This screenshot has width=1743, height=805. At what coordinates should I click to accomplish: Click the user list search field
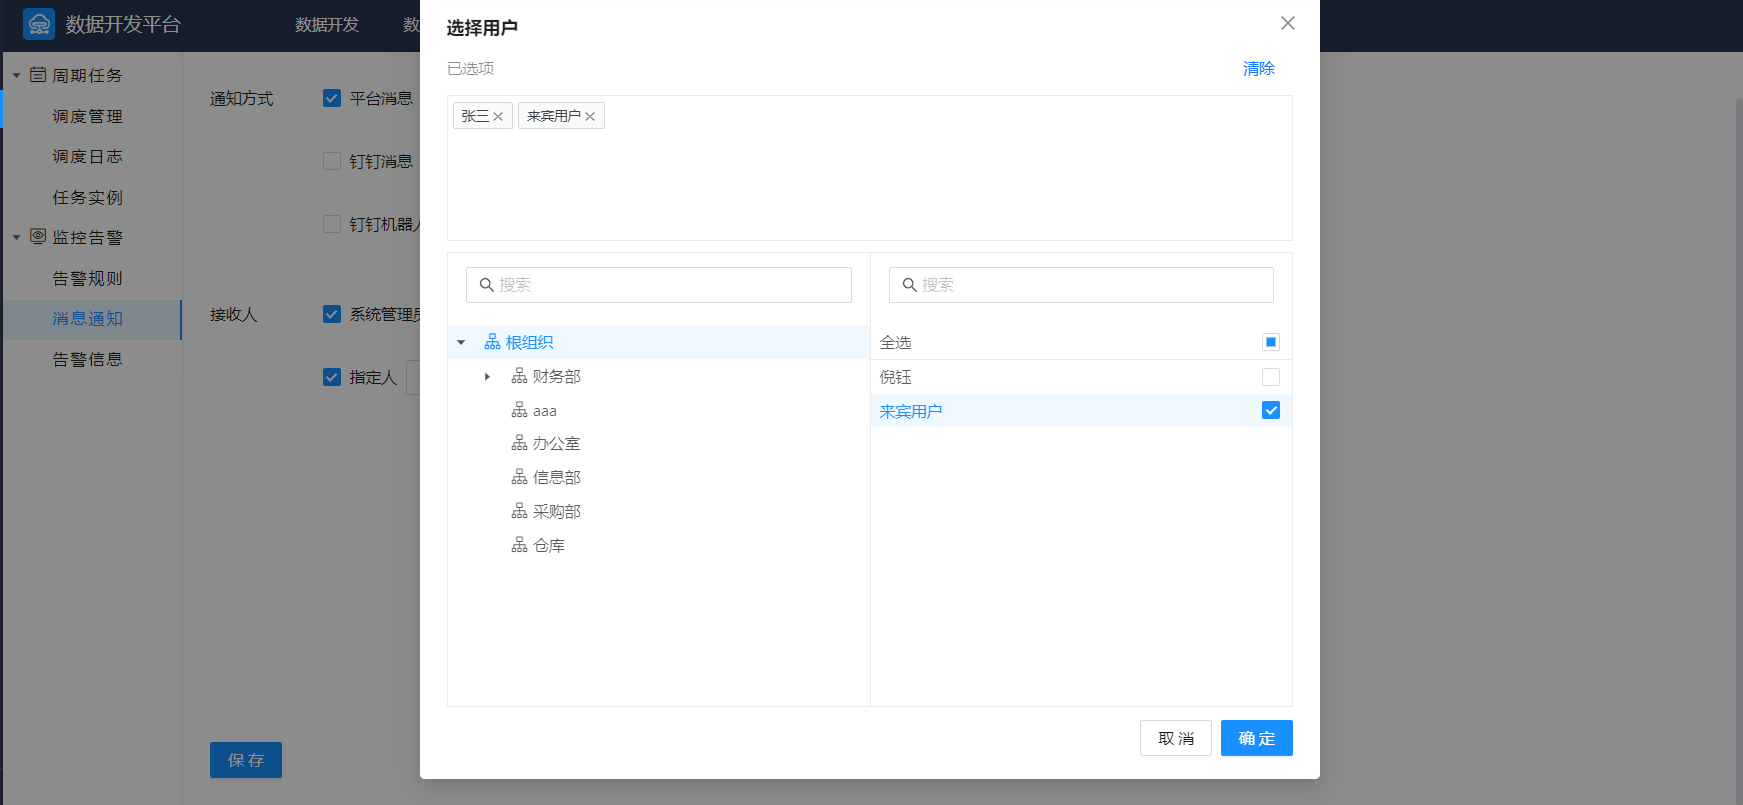pos(1081,285)
